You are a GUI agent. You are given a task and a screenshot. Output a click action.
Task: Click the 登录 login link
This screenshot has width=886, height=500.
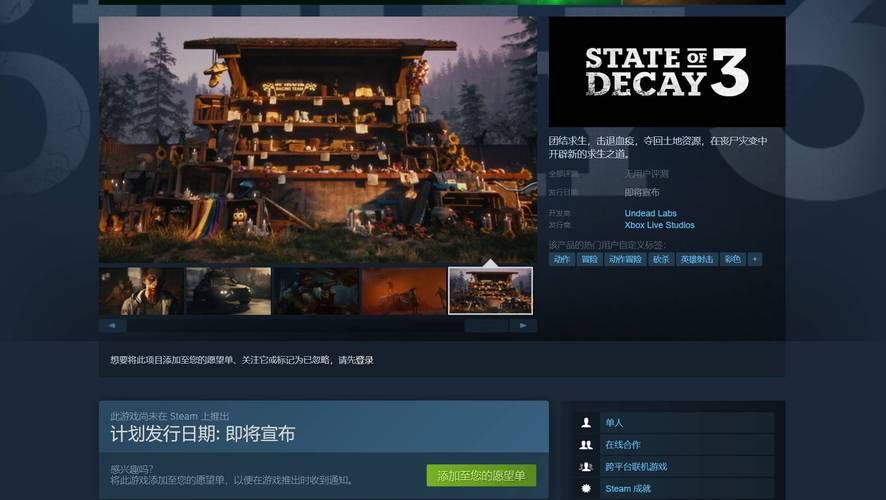tap(364, 360)
